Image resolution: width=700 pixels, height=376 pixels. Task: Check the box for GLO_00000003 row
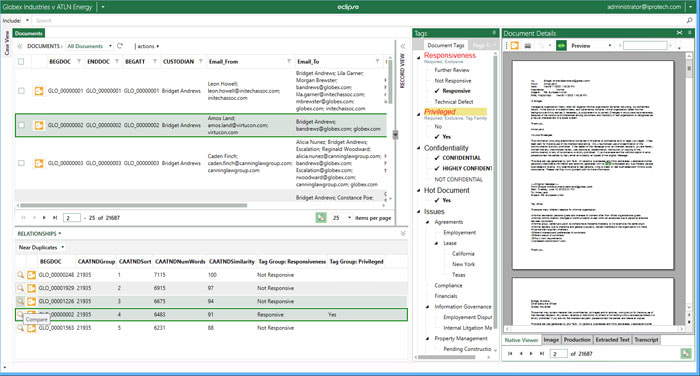(21, 163)
